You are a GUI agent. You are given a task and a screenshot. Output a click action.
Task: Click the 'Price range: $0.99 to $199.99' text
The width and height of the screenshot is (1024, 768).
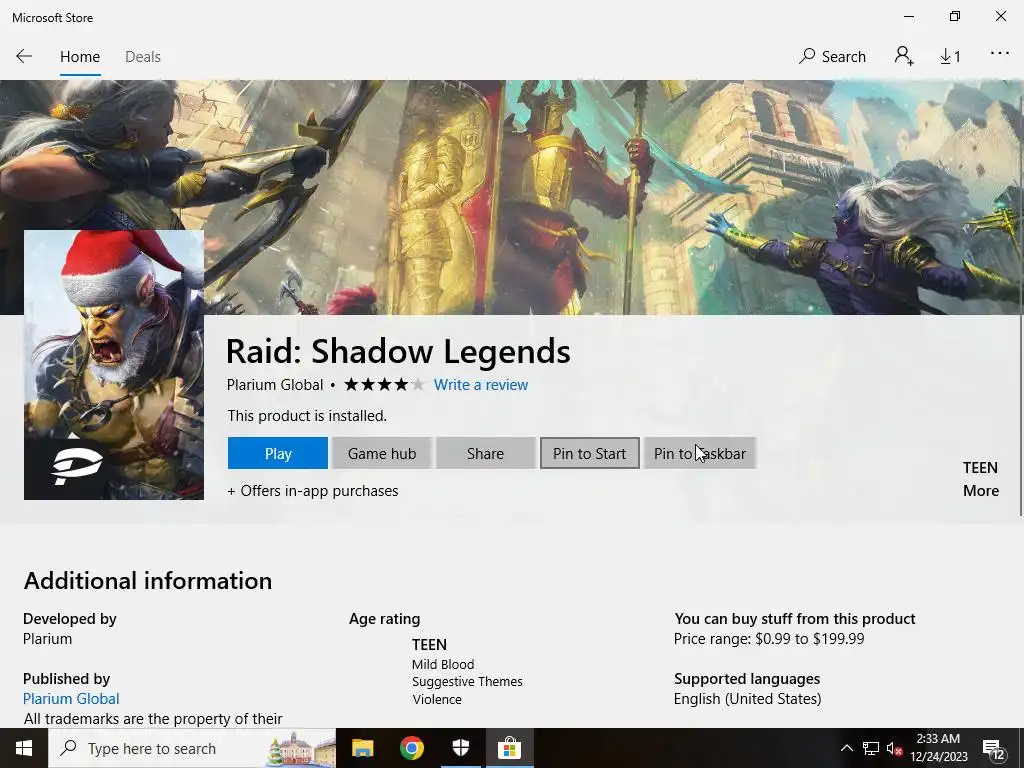point(769,639)
